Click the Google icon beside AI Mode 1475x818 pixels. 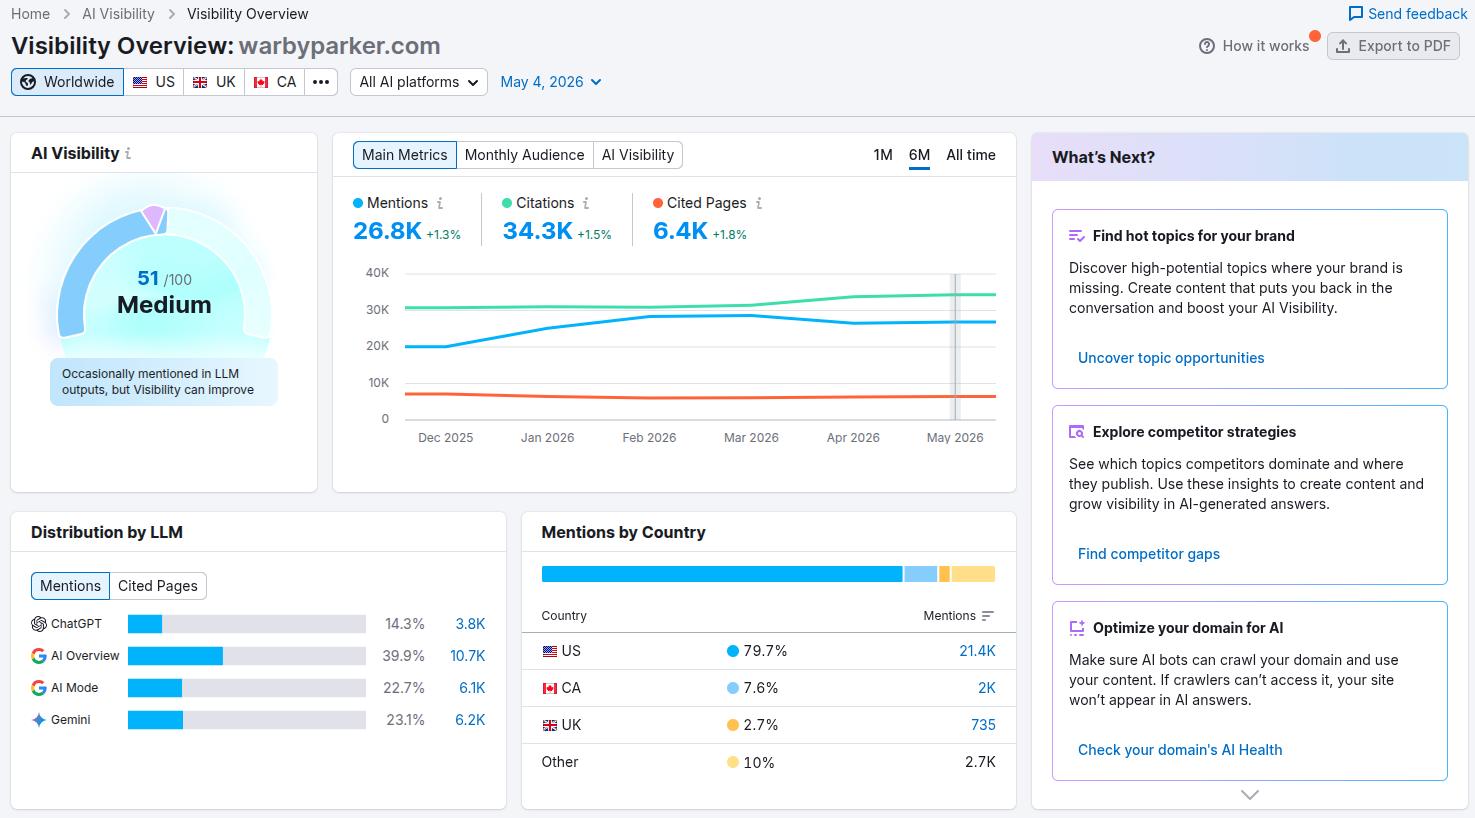(39, 688)
